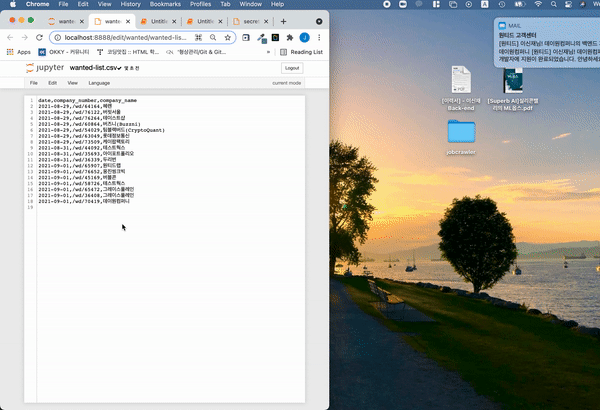
Task: Open Control Center icon in menu bar
Action: (568, 4)
